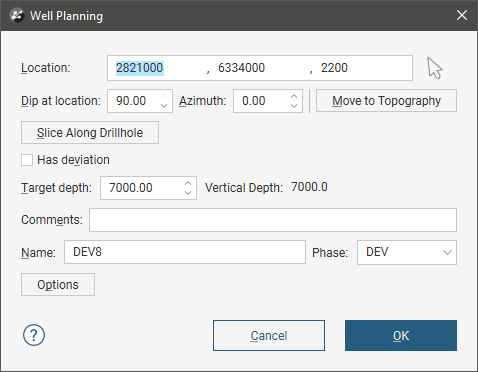Click the location picker arrow icon
Screen dimensions: 478x372
pyautogui.click(x=435, y=68)
